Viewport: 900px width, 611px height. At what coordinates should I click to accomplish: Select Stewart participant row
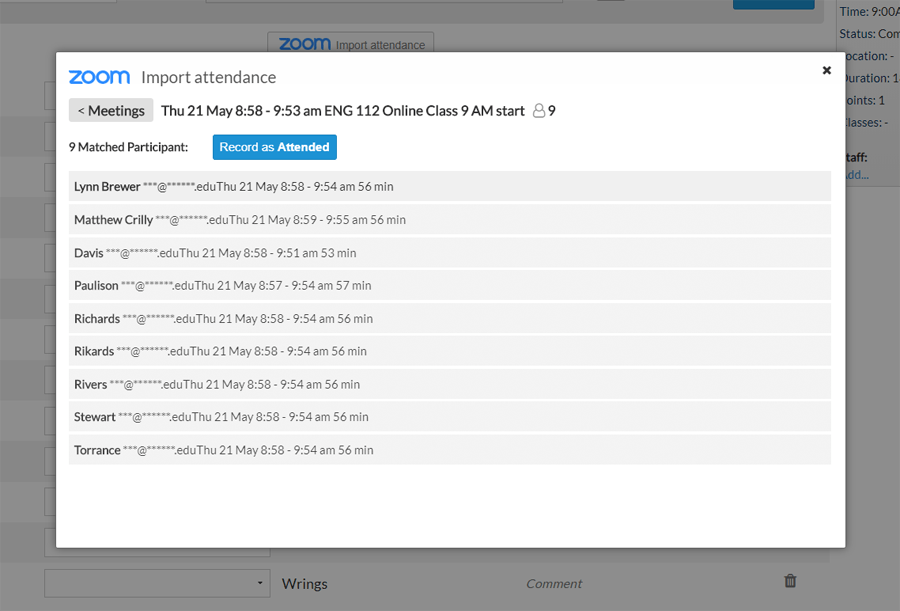[449, 417]
